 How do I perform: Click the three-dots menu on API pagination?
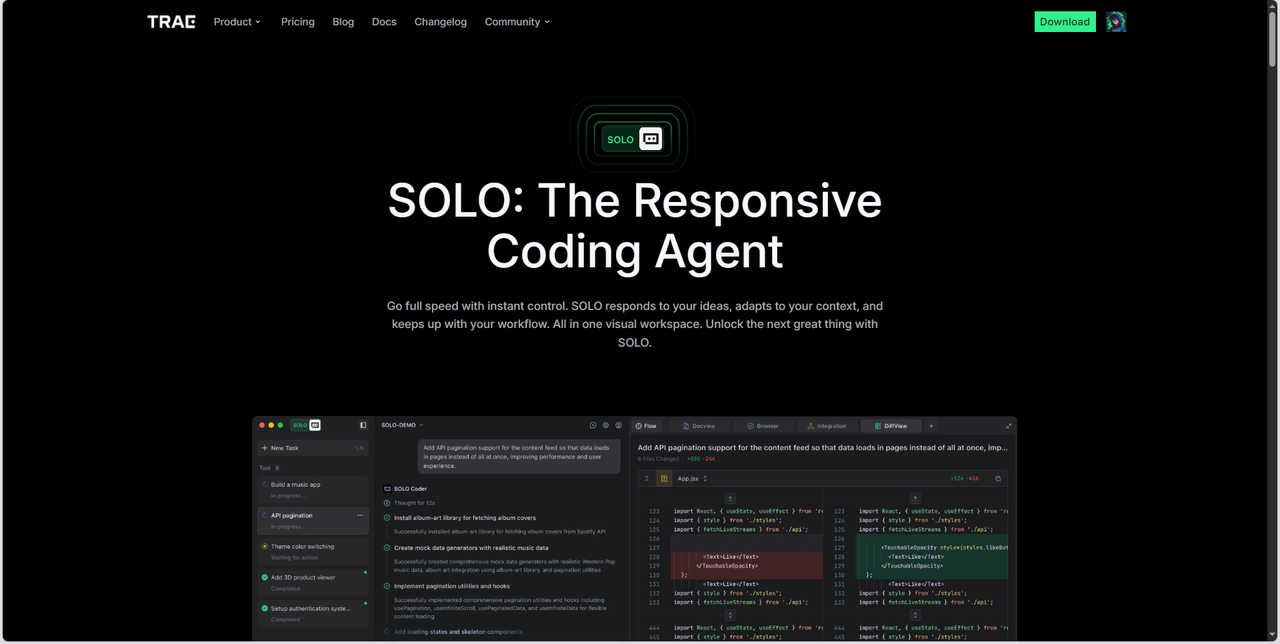point(360,516)
